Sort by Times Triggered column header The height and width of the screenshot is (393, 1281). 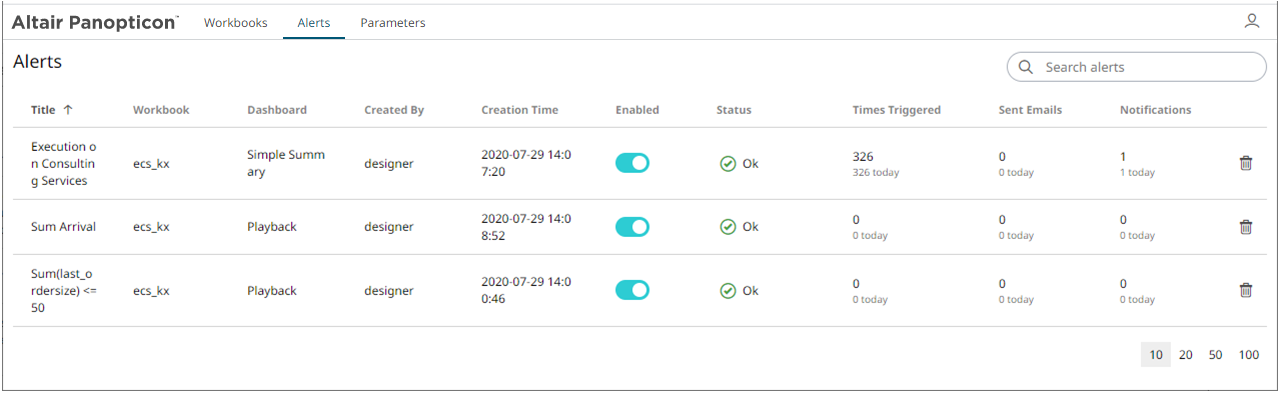pyautogui.click(x=896, y=110)
